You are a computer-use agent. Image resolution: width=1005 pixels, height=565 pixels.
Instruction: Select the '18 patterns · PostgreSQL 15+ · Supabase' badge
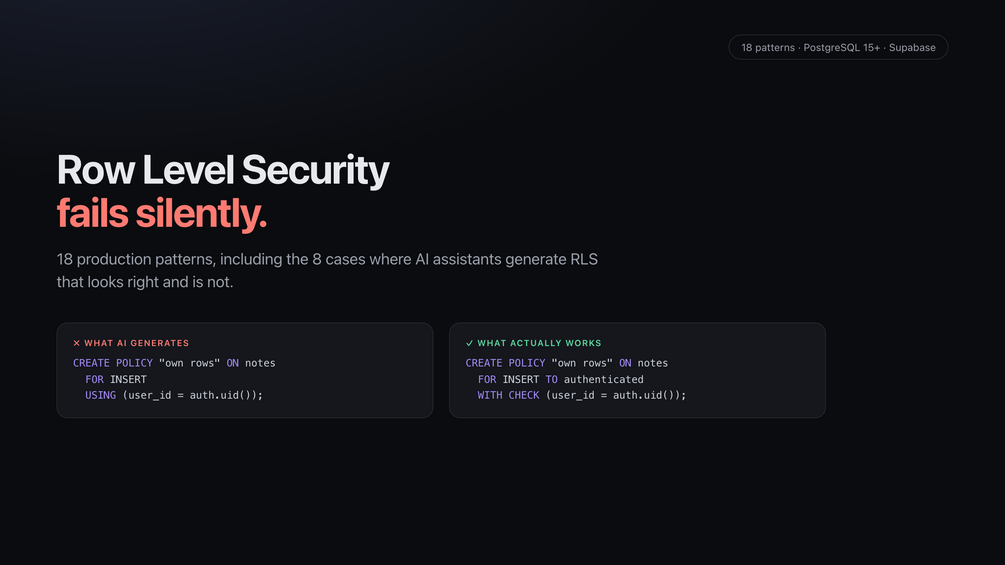(838, 47)
